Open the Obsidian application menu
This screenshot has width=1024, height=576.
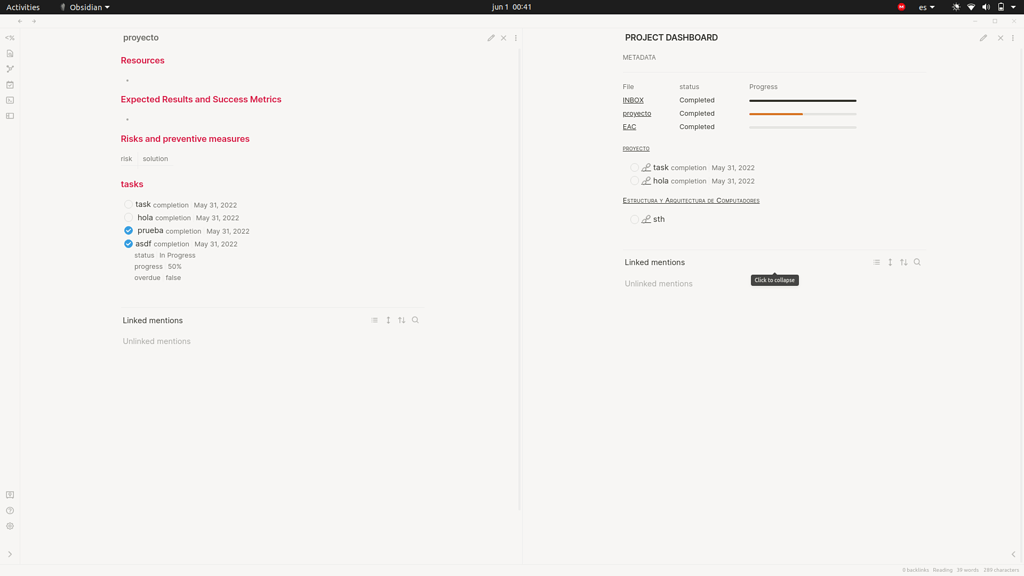pos(84,6)
